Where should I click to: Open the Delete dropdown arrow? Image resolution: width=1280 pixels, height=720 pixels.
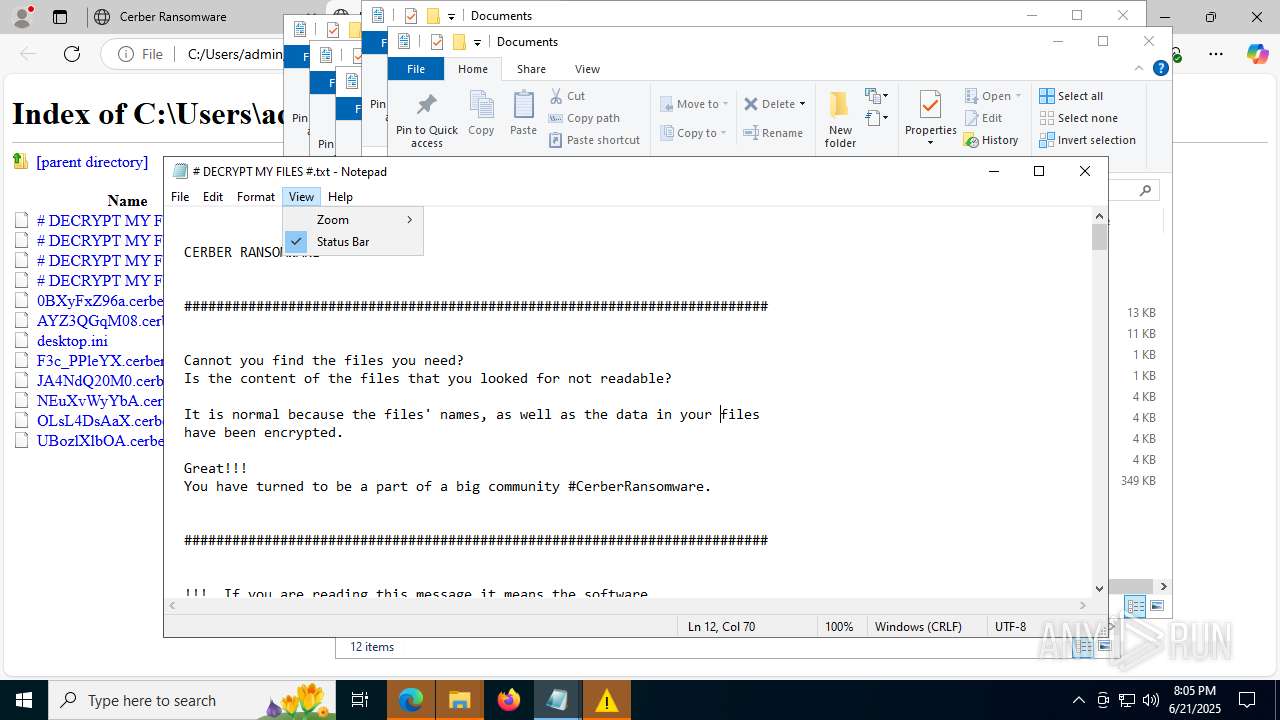click(x=802, y=104)
